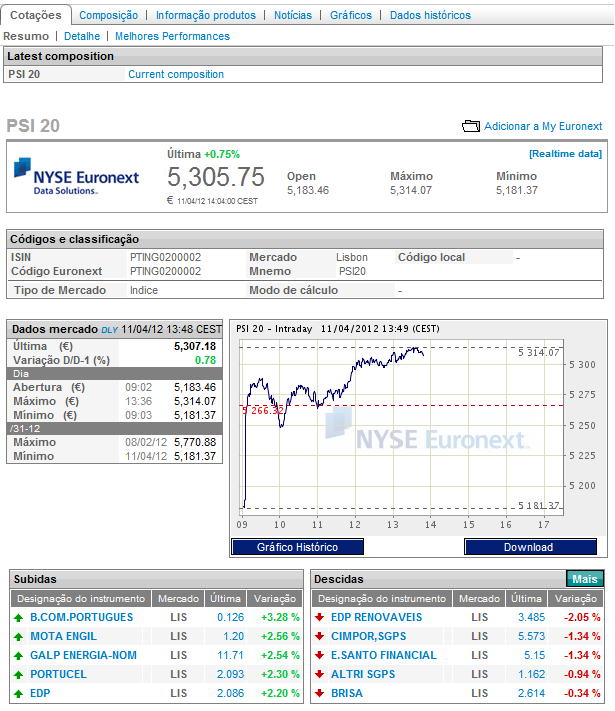Open GALP ENERGIA-NOM instrument link
615x711 pixels.
point(83,655)
